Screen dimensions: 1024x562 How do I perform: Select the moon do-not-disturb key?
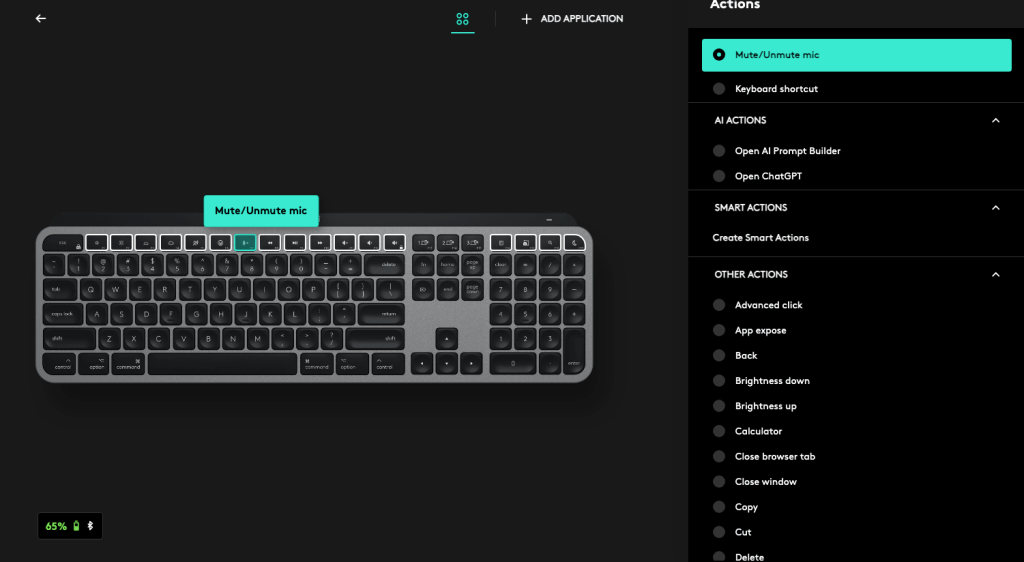click(x=574, y=242)
